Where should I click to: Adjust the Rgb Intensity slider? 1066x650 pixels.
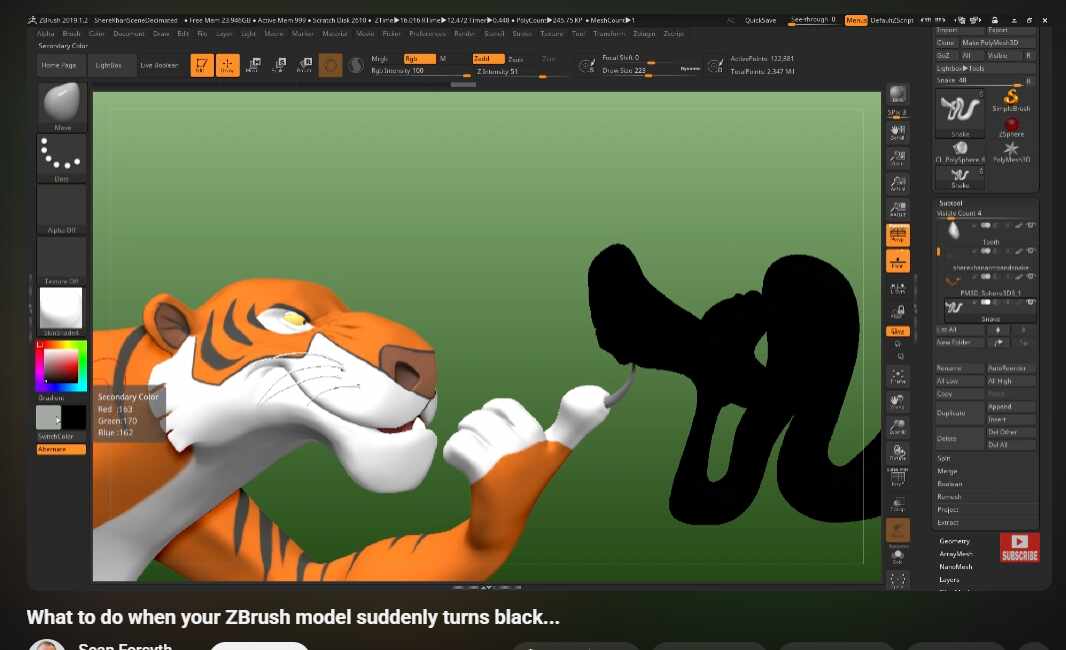(421, 71)
